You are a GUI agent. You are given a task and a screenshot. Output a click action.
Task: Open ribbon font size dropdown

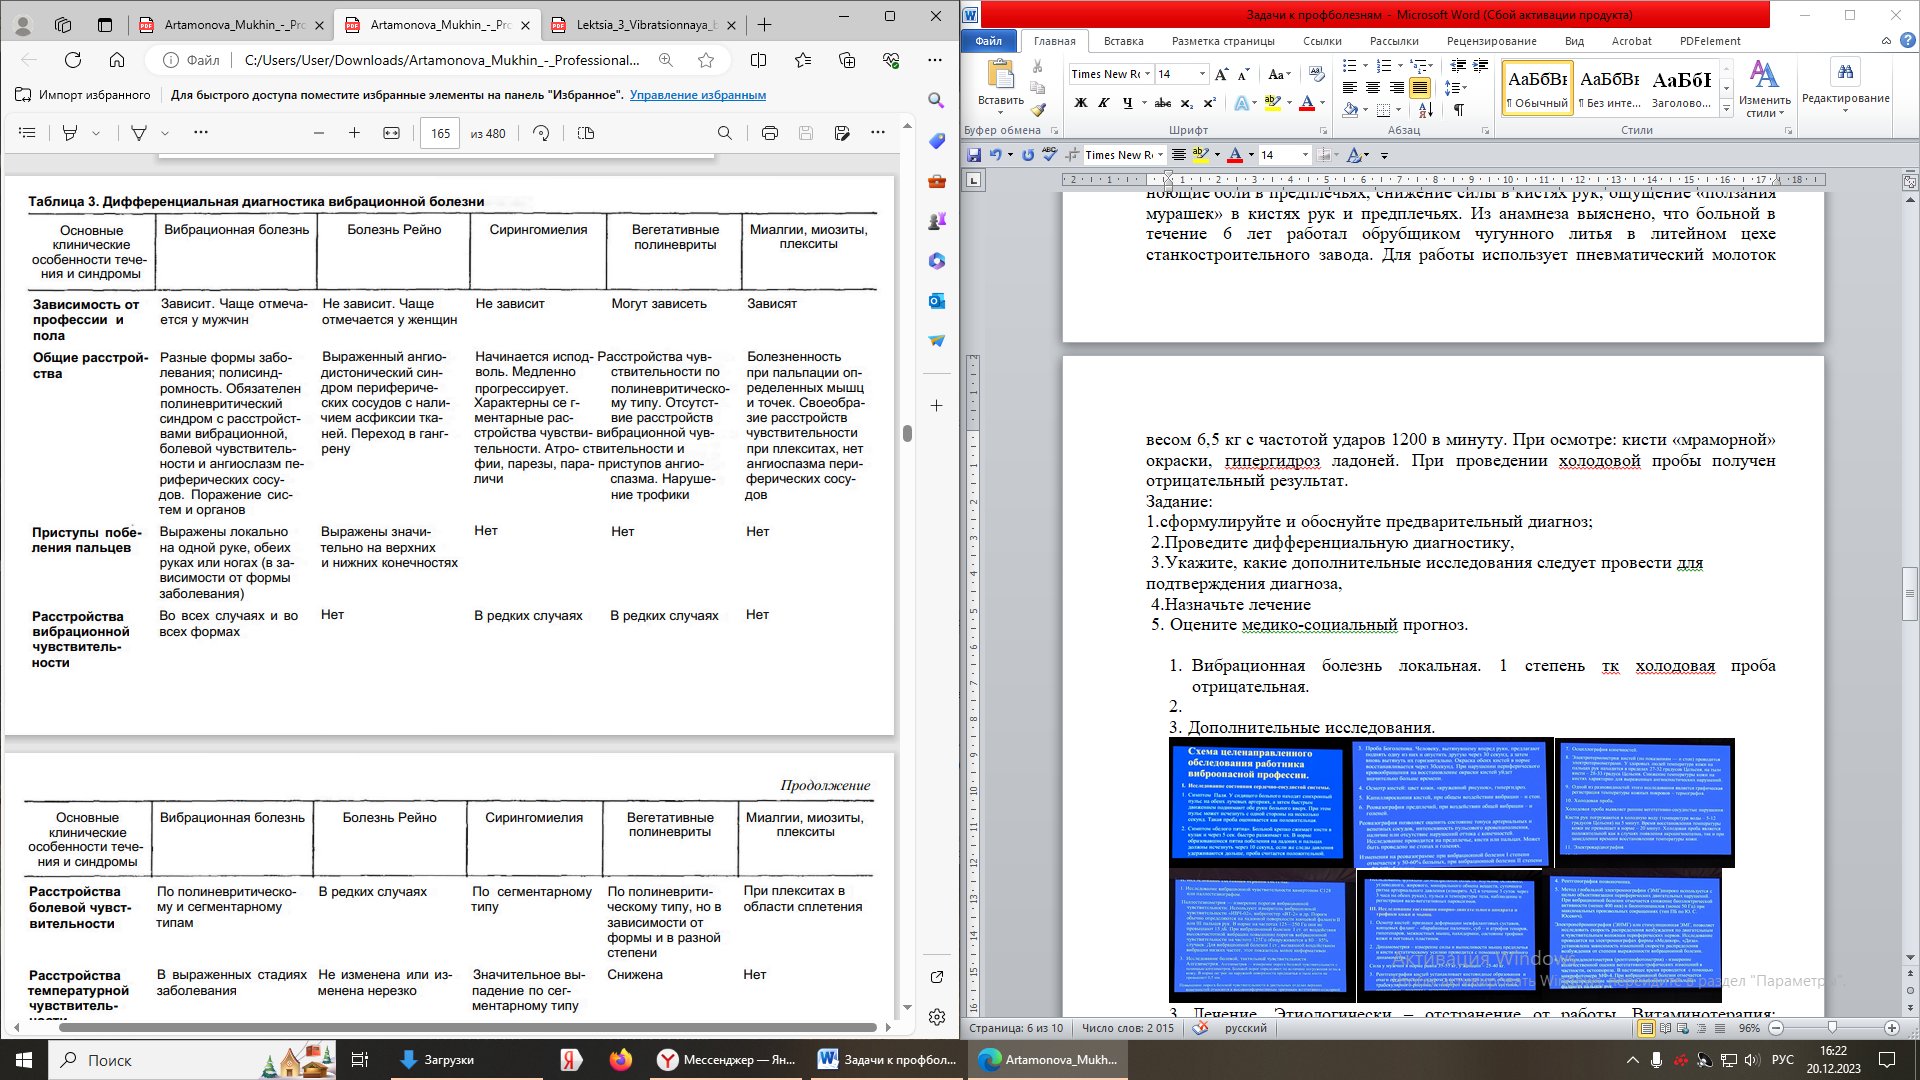click(1202, 74)
